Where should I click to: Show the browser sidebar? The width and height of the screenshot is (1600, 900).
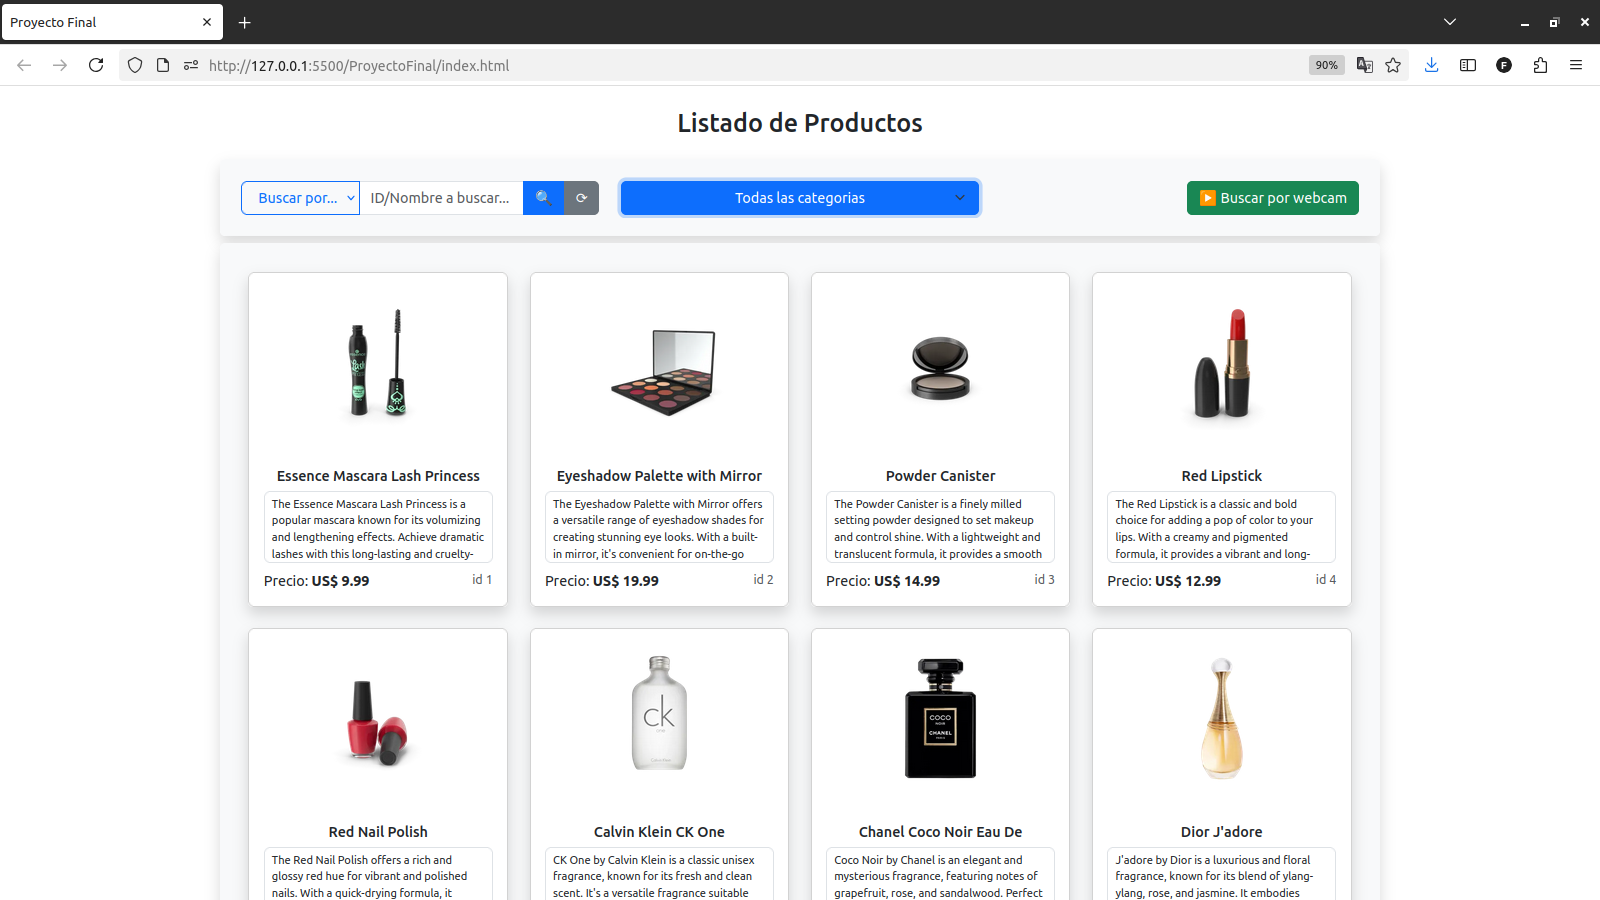[1468, 65]
